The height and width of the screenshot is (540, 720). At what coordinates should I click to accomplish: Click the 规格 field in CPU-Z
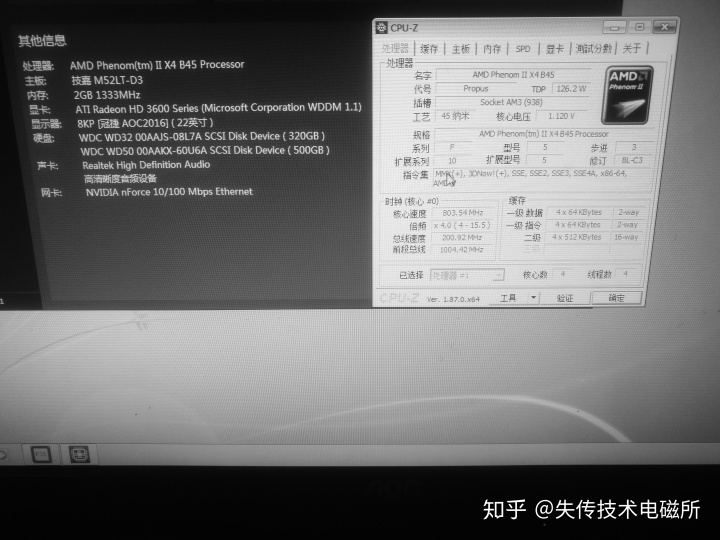[x=543, y=134]
